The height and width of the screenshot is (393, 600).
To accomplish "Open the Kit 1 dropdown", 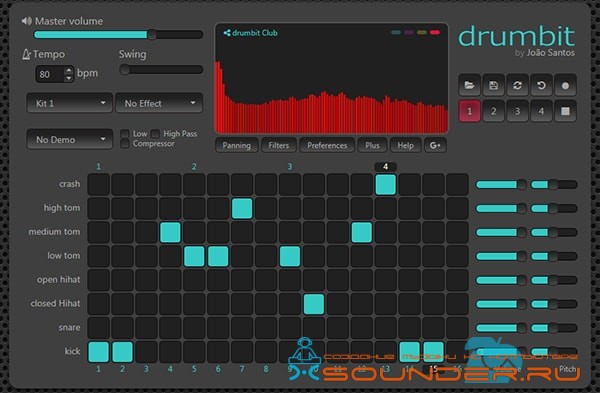I will coord(69,103).
